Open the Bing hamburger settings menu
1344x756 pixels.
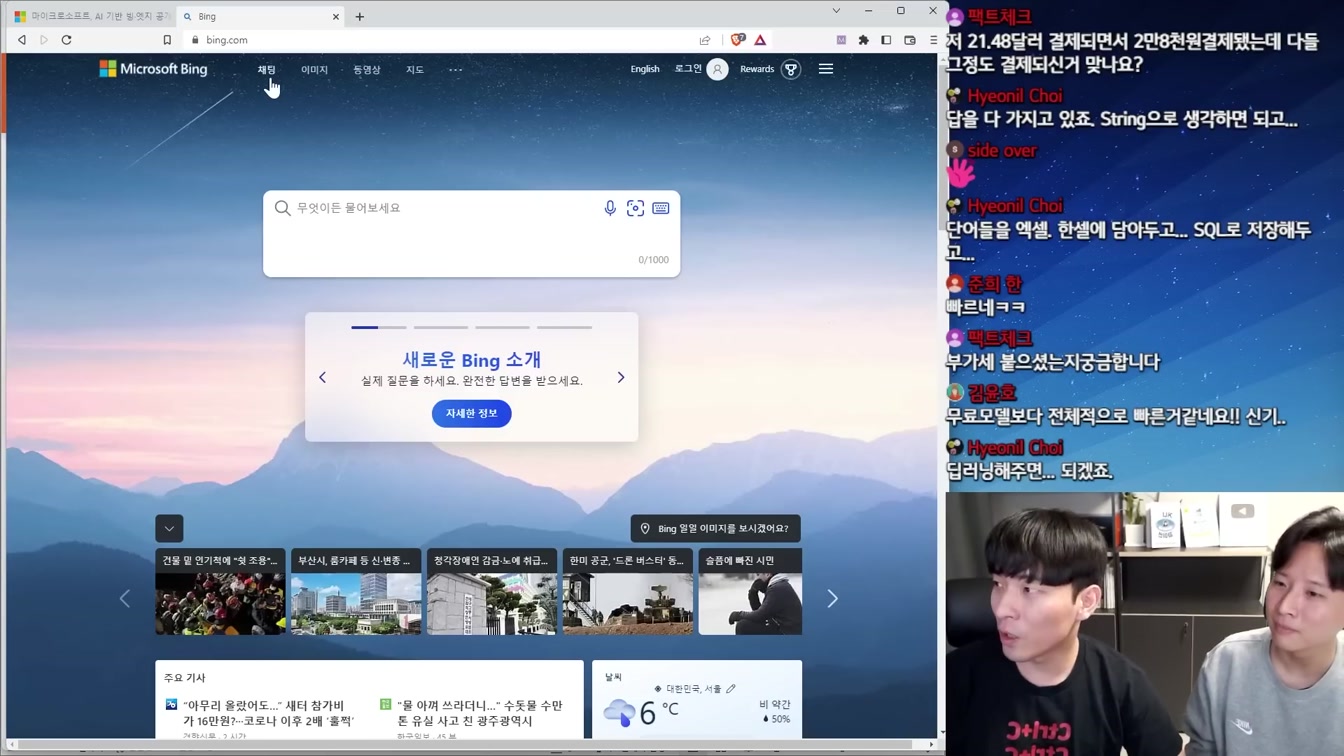click(826, 69)
